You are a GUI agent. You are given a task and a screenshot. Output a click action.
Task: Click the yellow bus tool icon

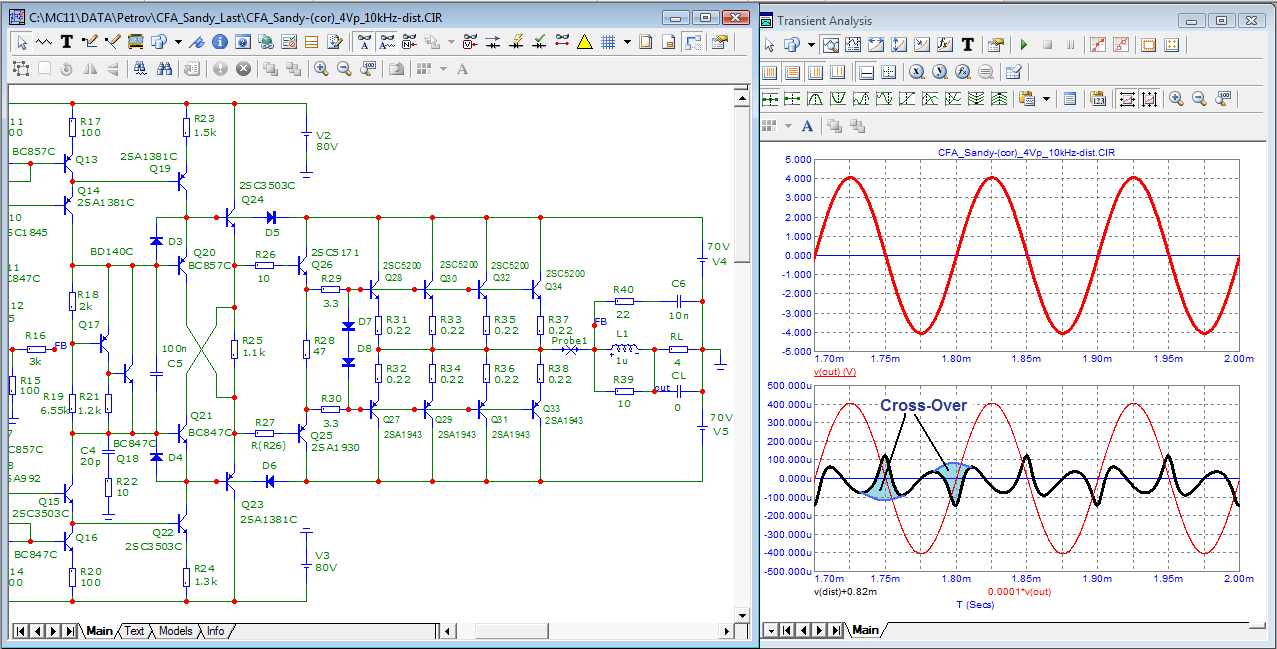[136, 42]
